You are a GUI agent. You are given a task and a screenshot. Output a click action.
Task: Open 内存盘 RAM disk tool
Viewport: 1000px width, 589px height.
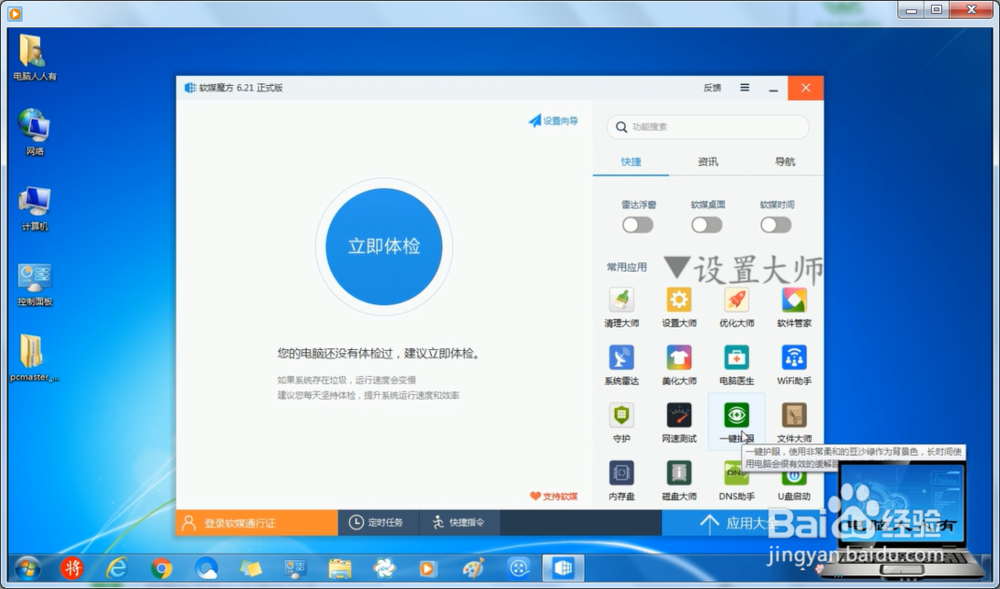click(621, 481)
